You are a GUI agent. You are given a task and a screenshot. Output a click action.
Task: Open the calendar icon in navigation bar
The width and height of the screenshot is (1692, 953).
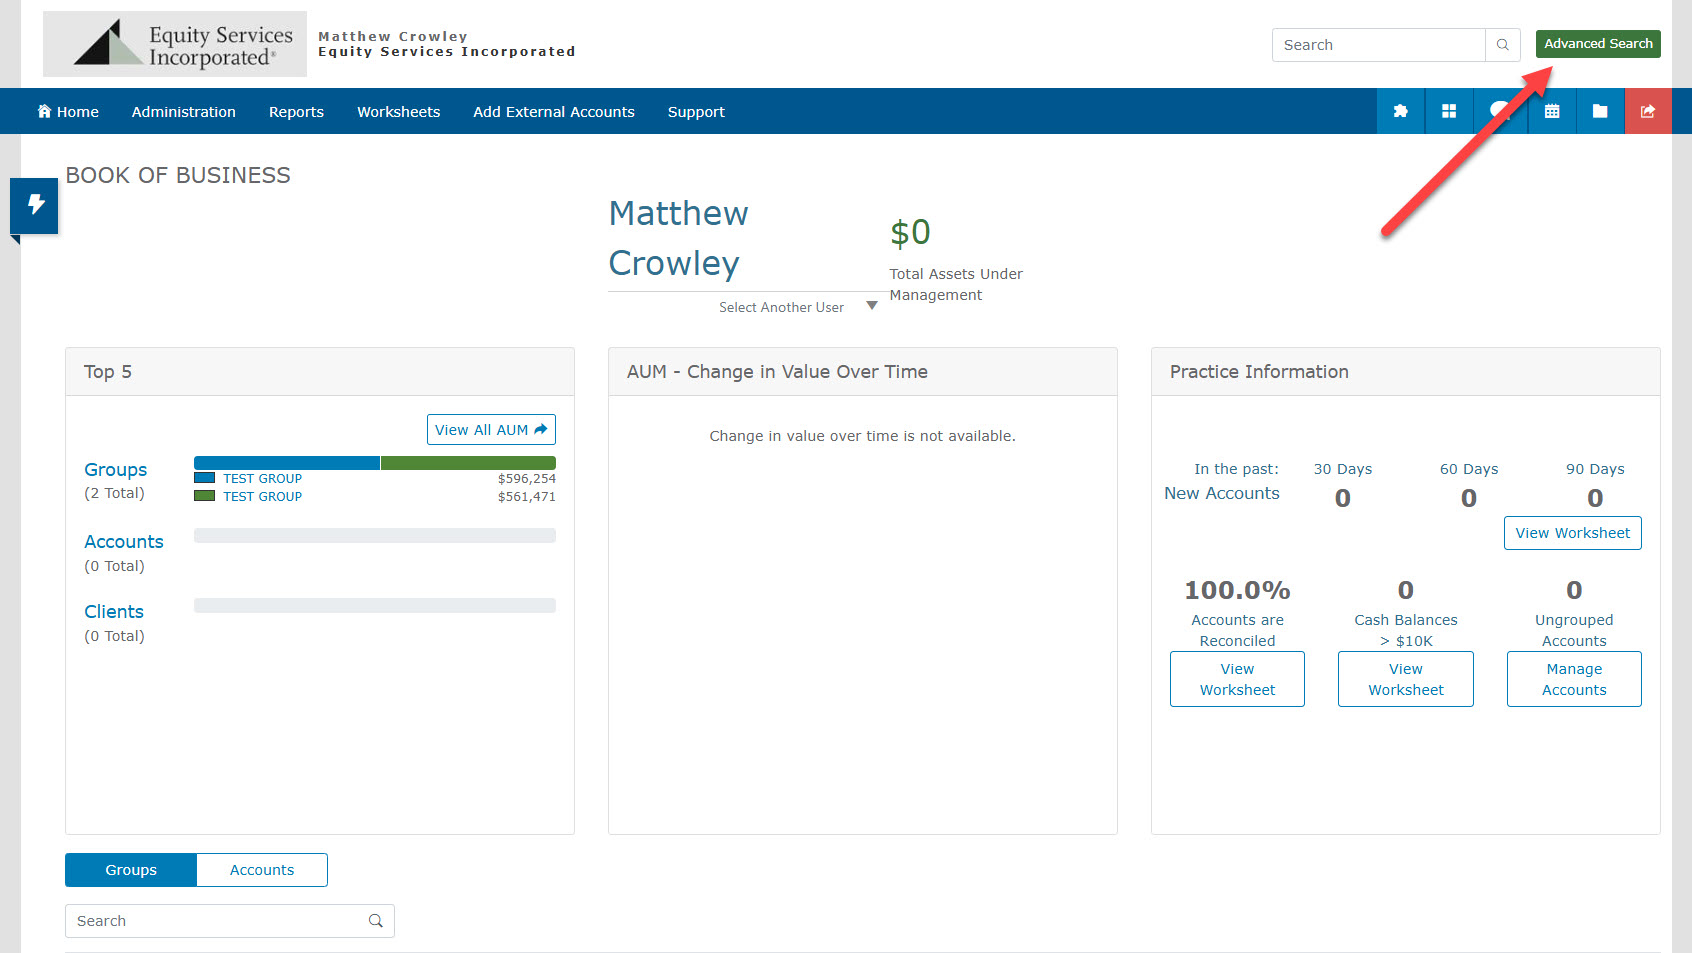(1552, 111)
